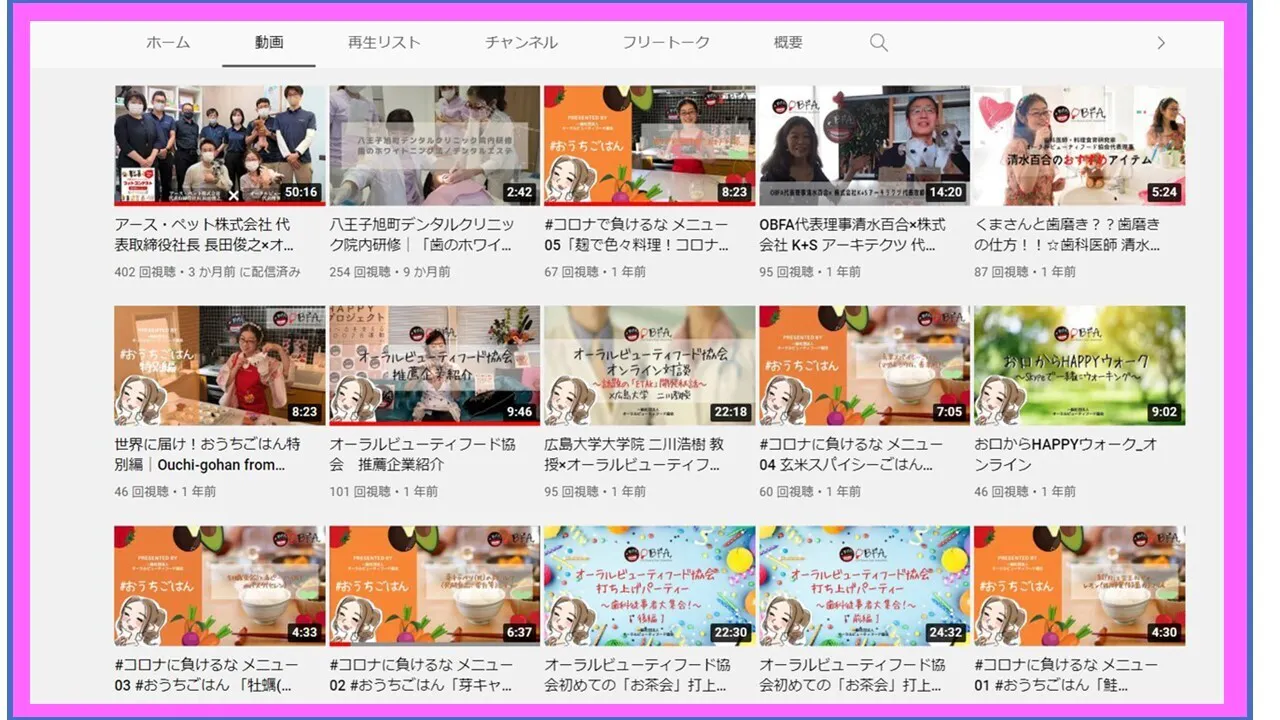Open title #コロナに負けるな メニュー04 玄米スパイシーごはん
The width and height of the screenshot is (1280, 720).
click(850, 454)
